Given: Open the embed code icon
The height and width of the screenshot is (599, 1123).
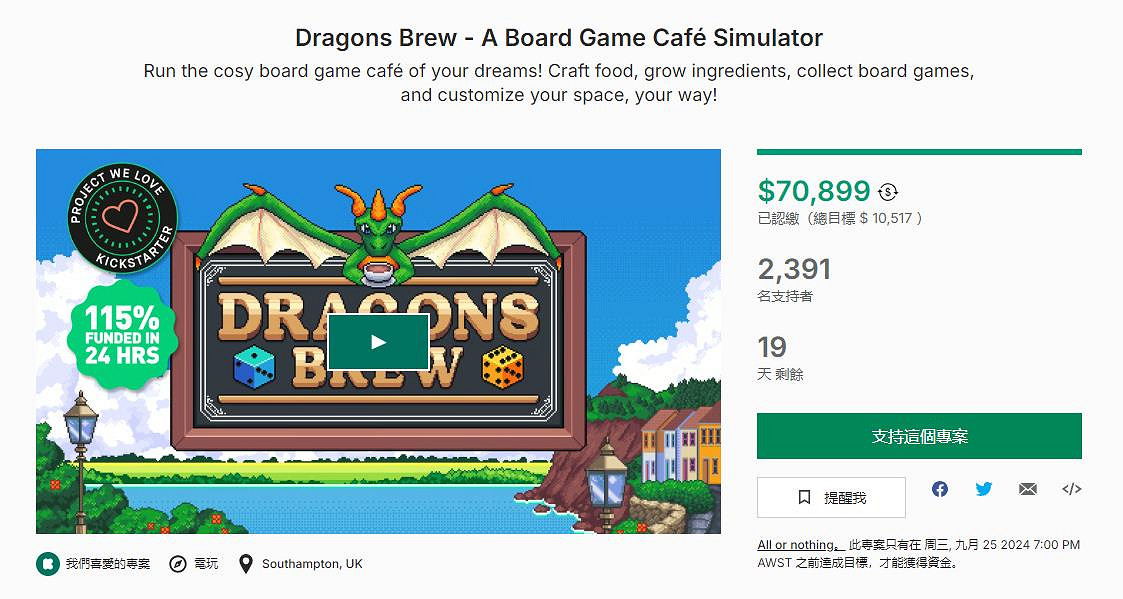Looking at the screenshot, I should tap(1071, 489).
